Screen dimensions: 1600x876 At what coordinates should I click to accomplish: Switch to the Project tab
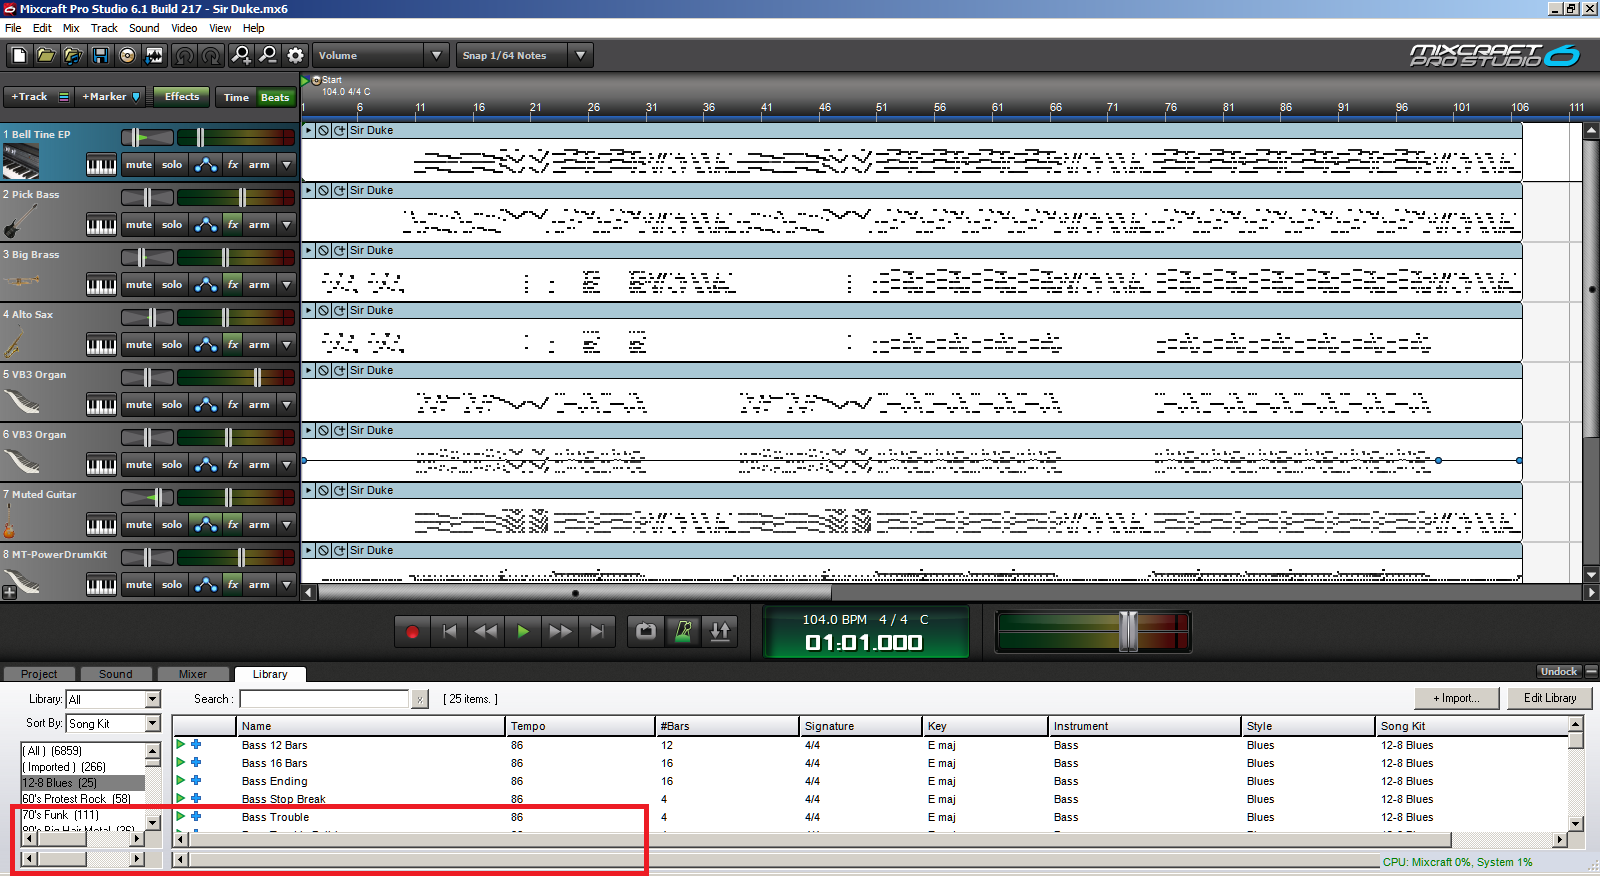point(39,674)
